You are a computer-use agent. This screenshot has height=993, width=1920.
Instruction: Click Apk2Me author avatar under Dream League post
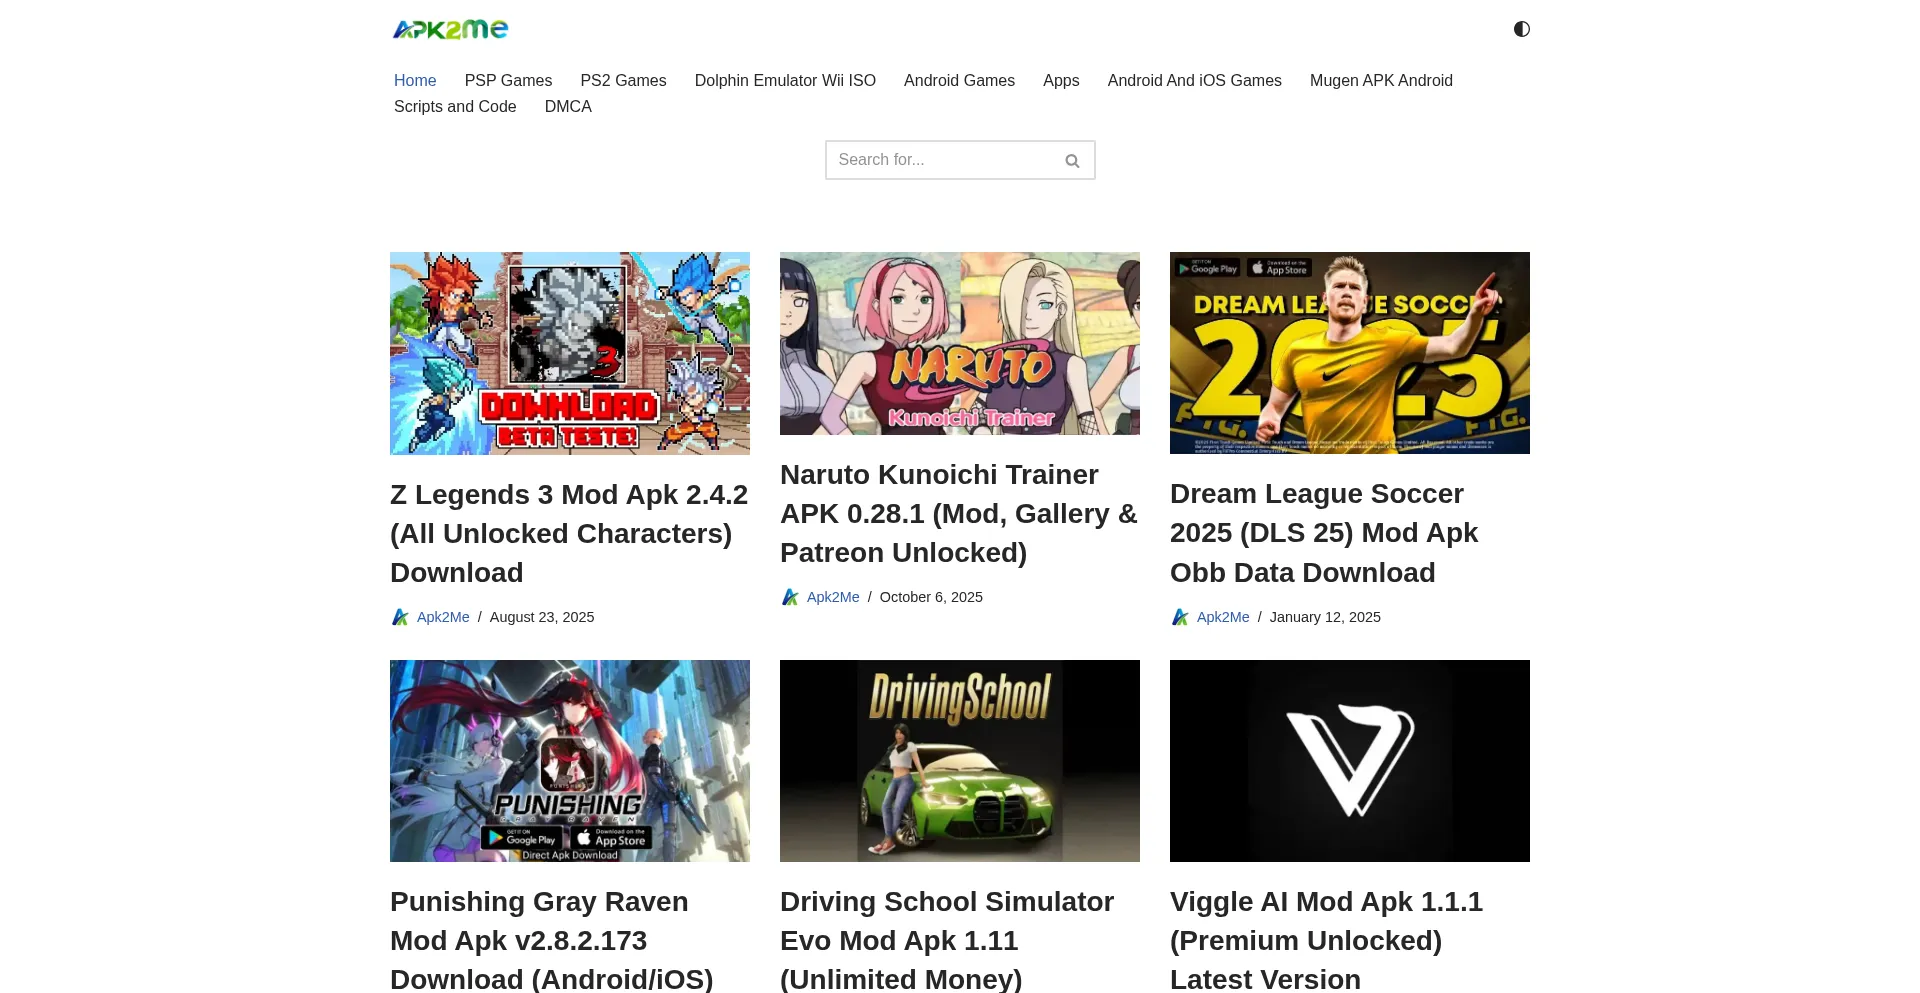point(1180,617)
